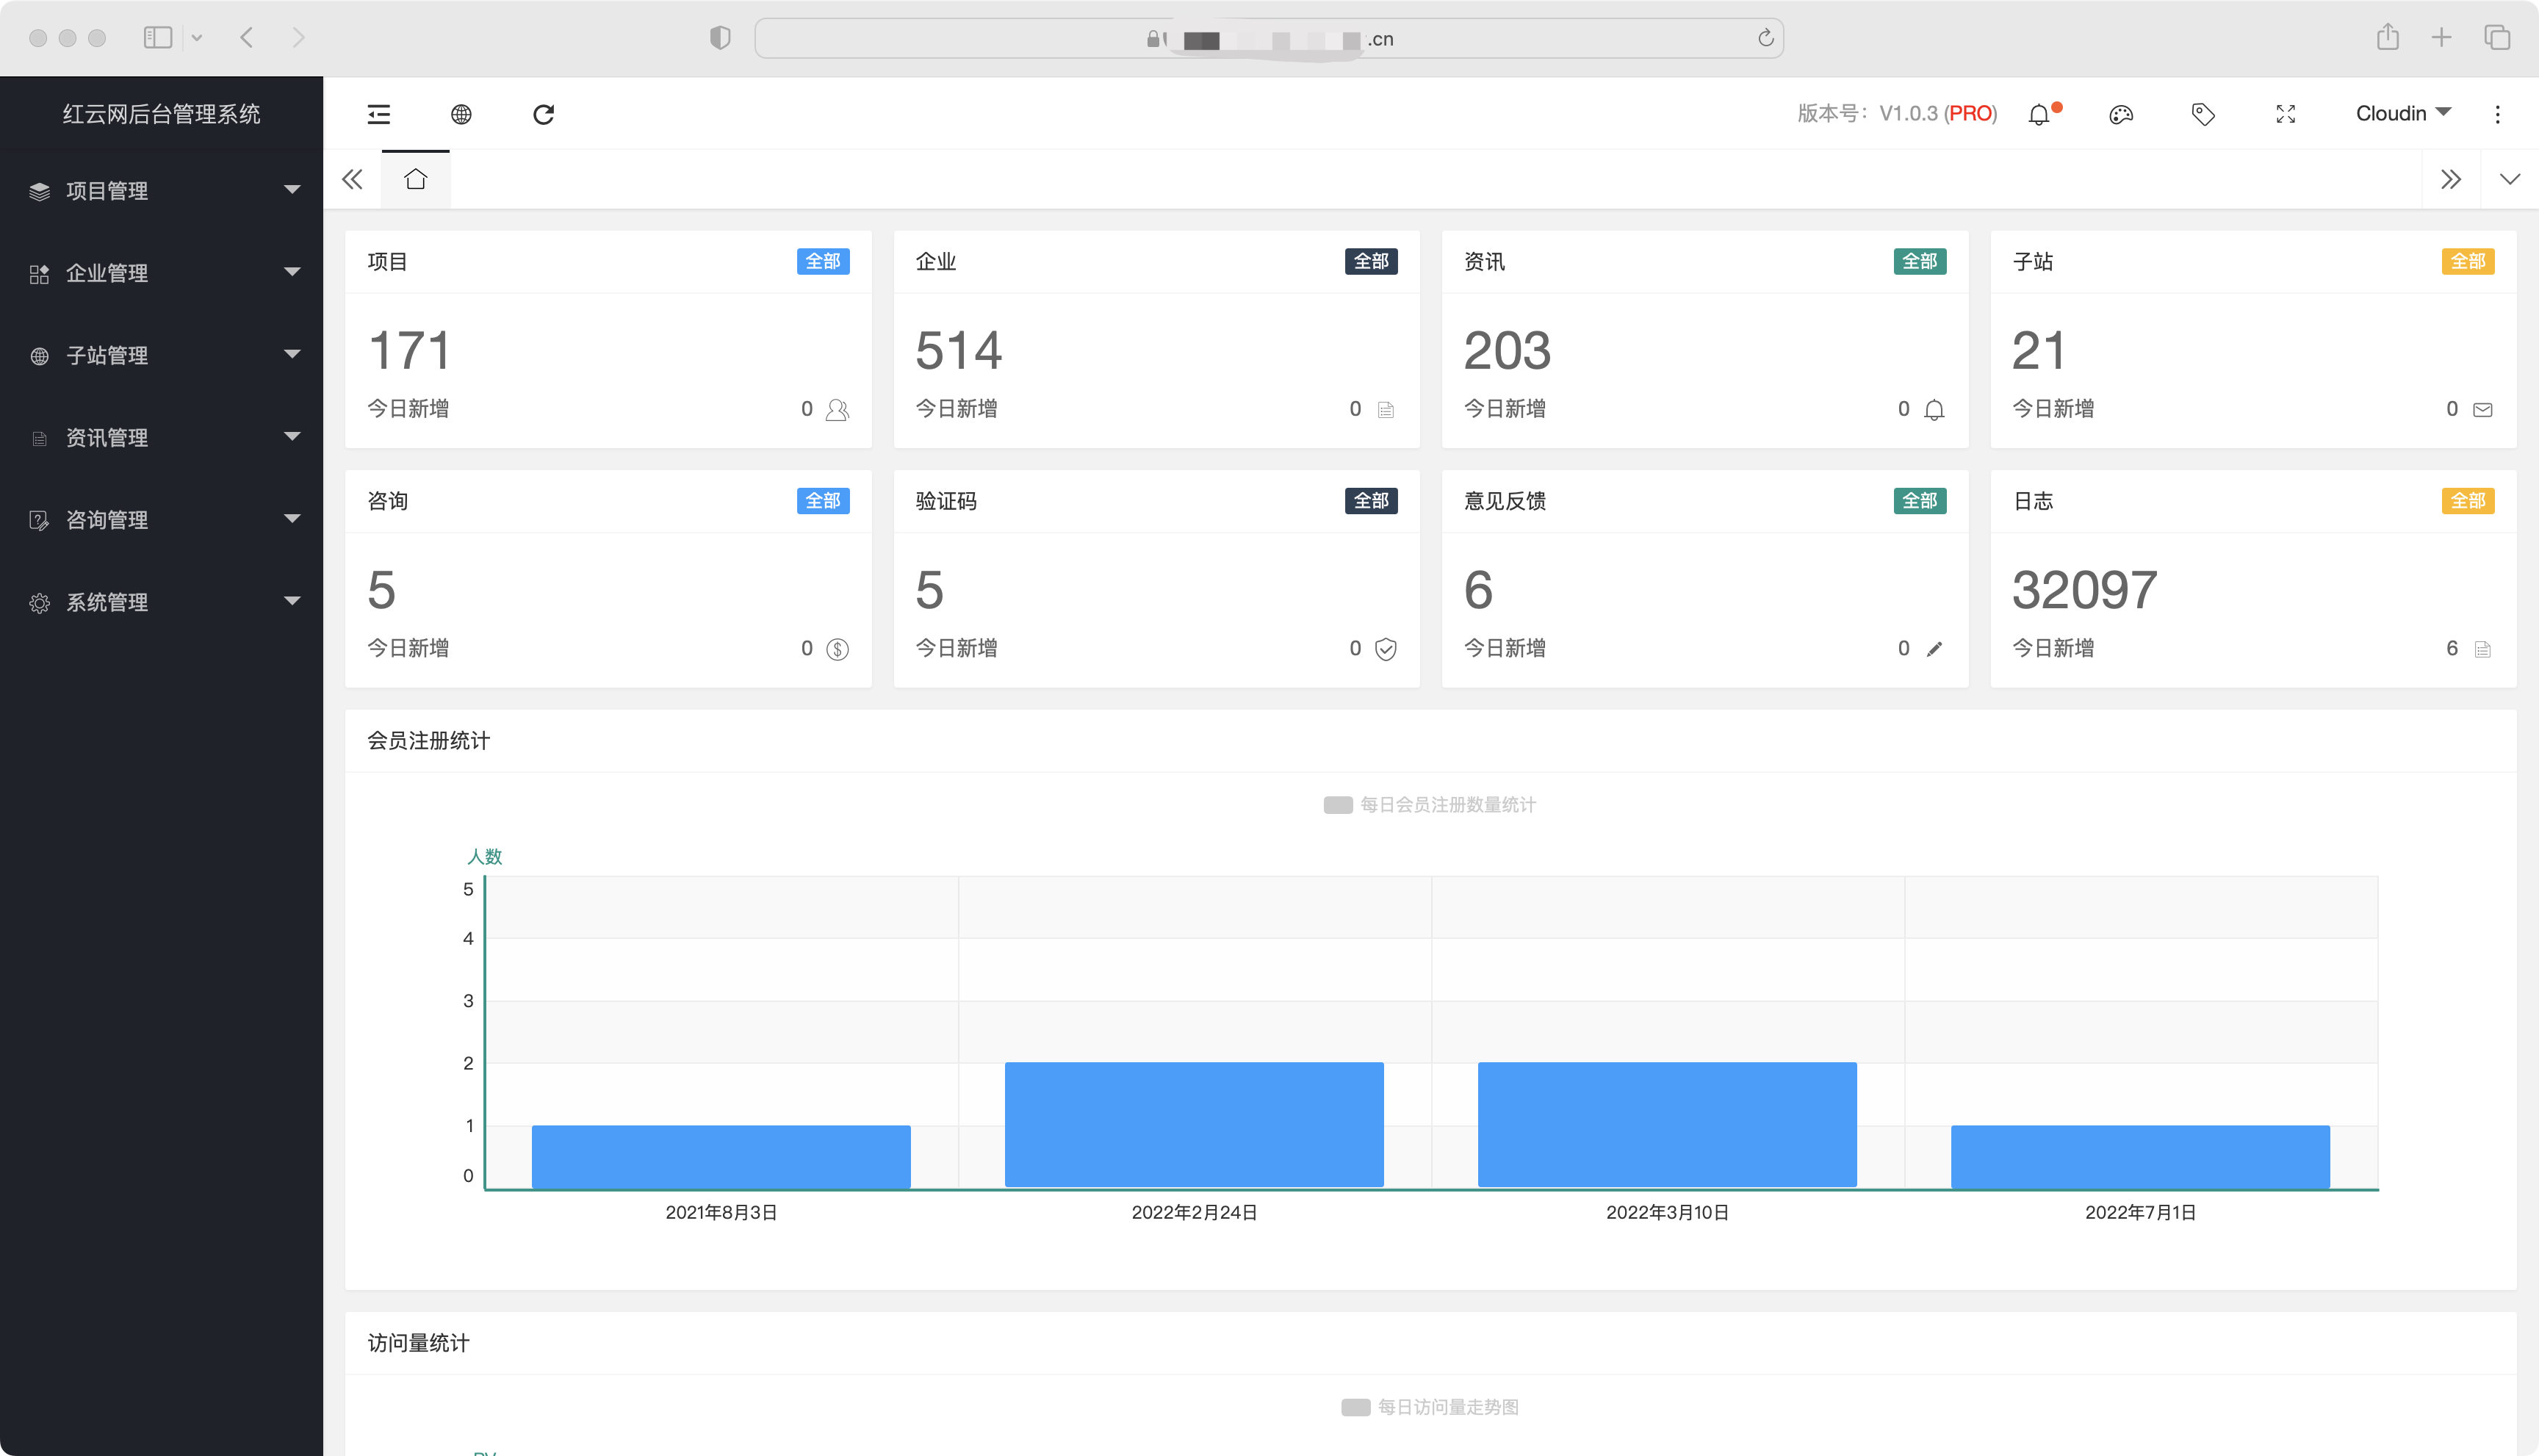Open notifications via the bell icon
Screen dimensions: 2539x1456
[2039, 114]
